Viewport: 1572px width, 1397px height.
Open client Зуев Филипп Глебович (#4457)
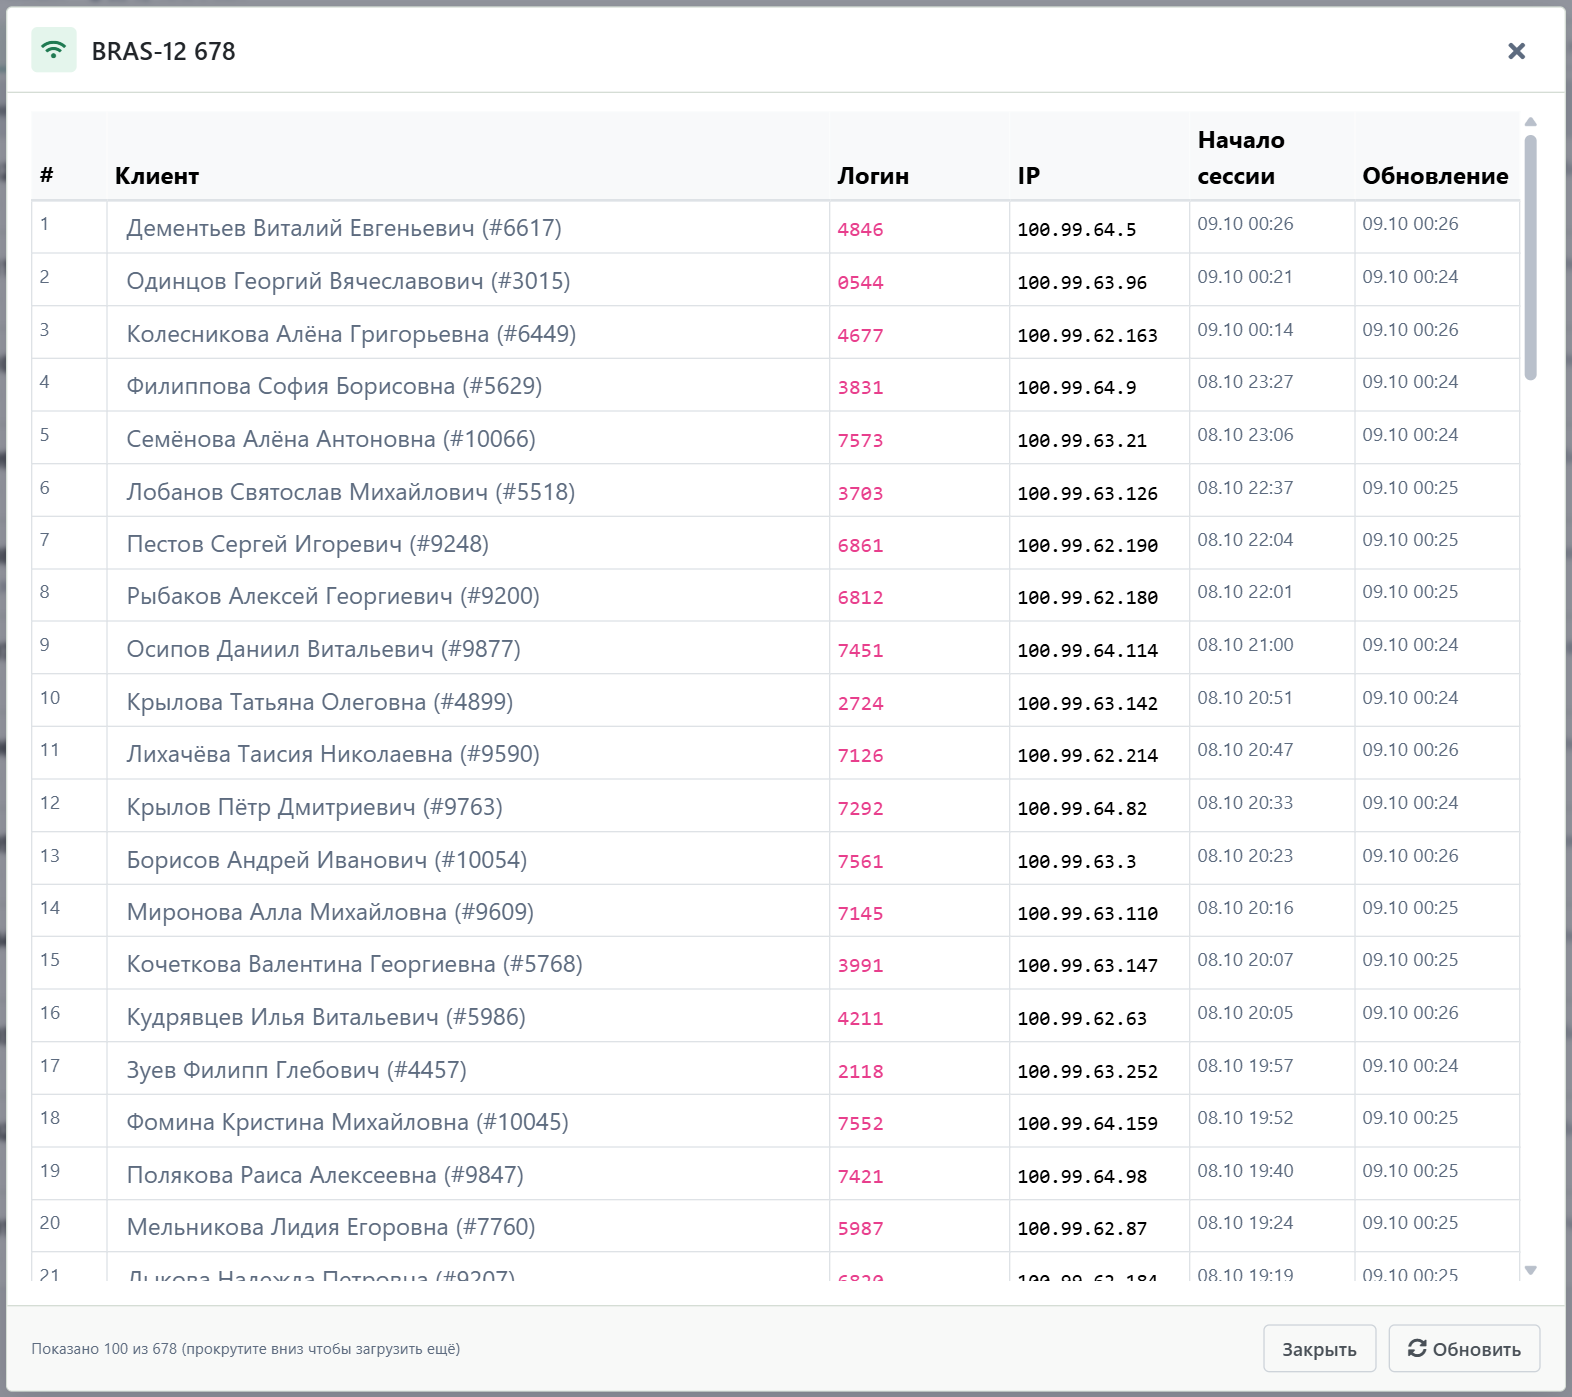point(297,1070)
